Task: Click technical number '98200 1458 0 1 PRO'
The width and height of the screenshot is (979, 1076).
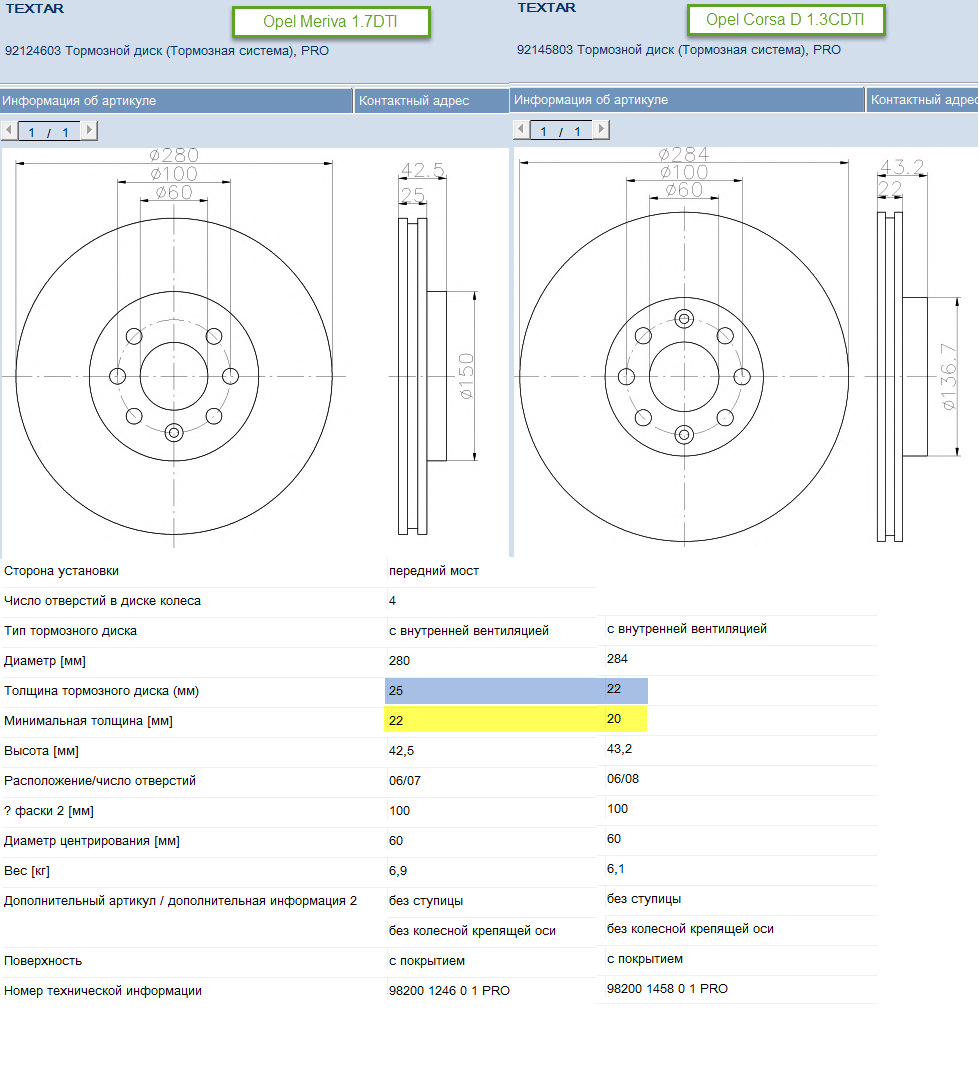Action: tap(668, 989)
